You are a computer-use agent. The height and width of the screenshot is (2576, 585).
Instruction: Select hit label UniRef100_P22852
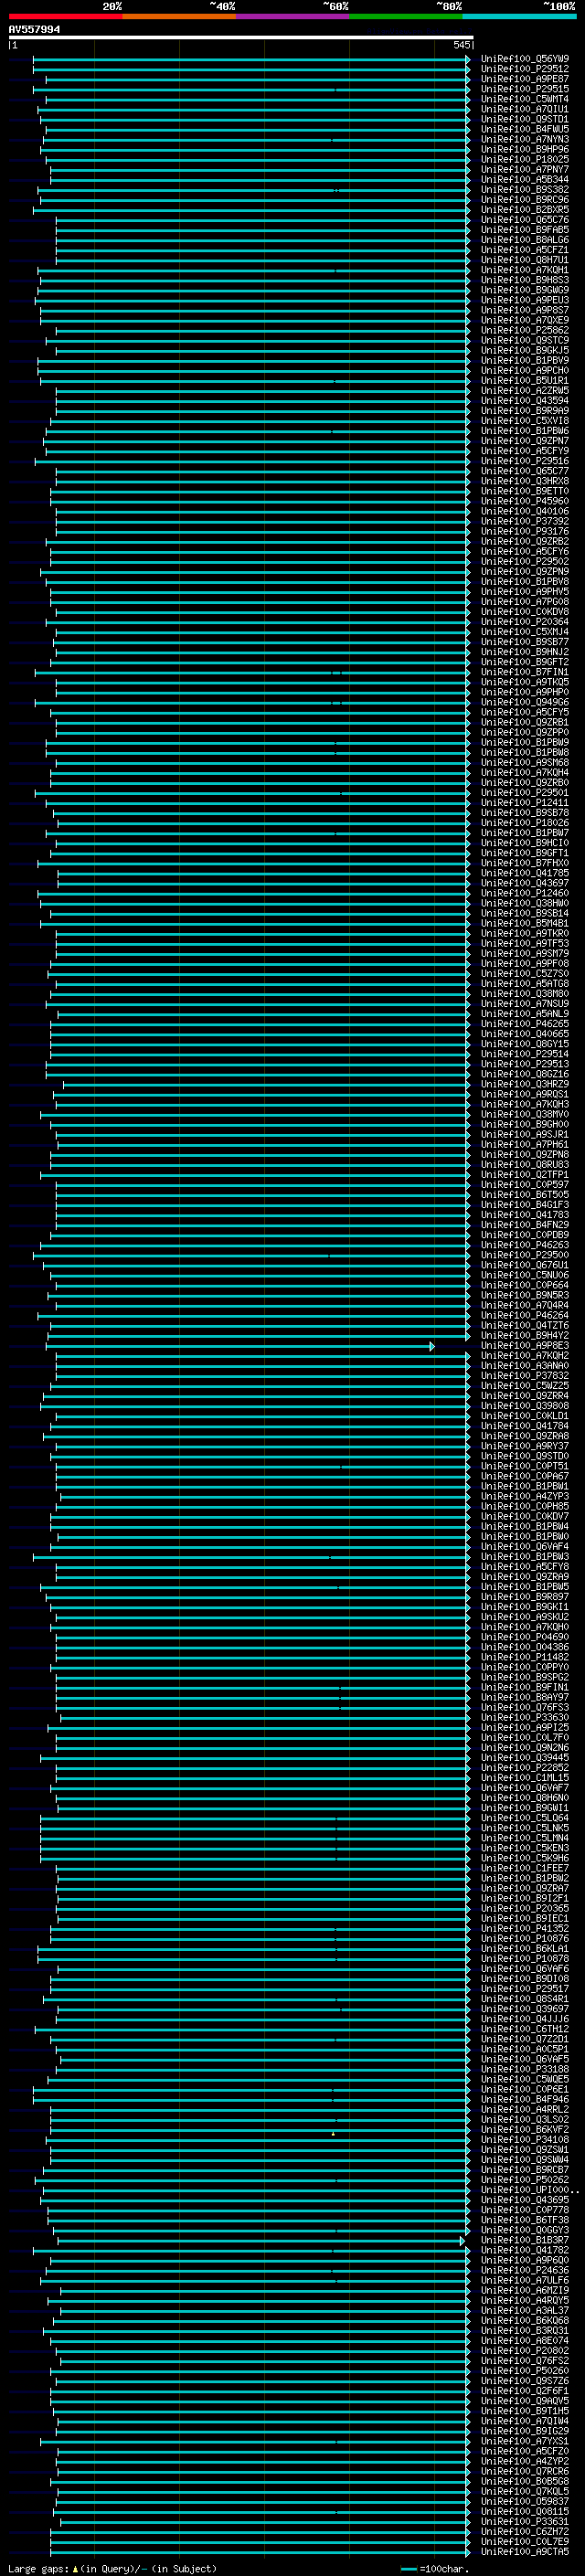525,1768
